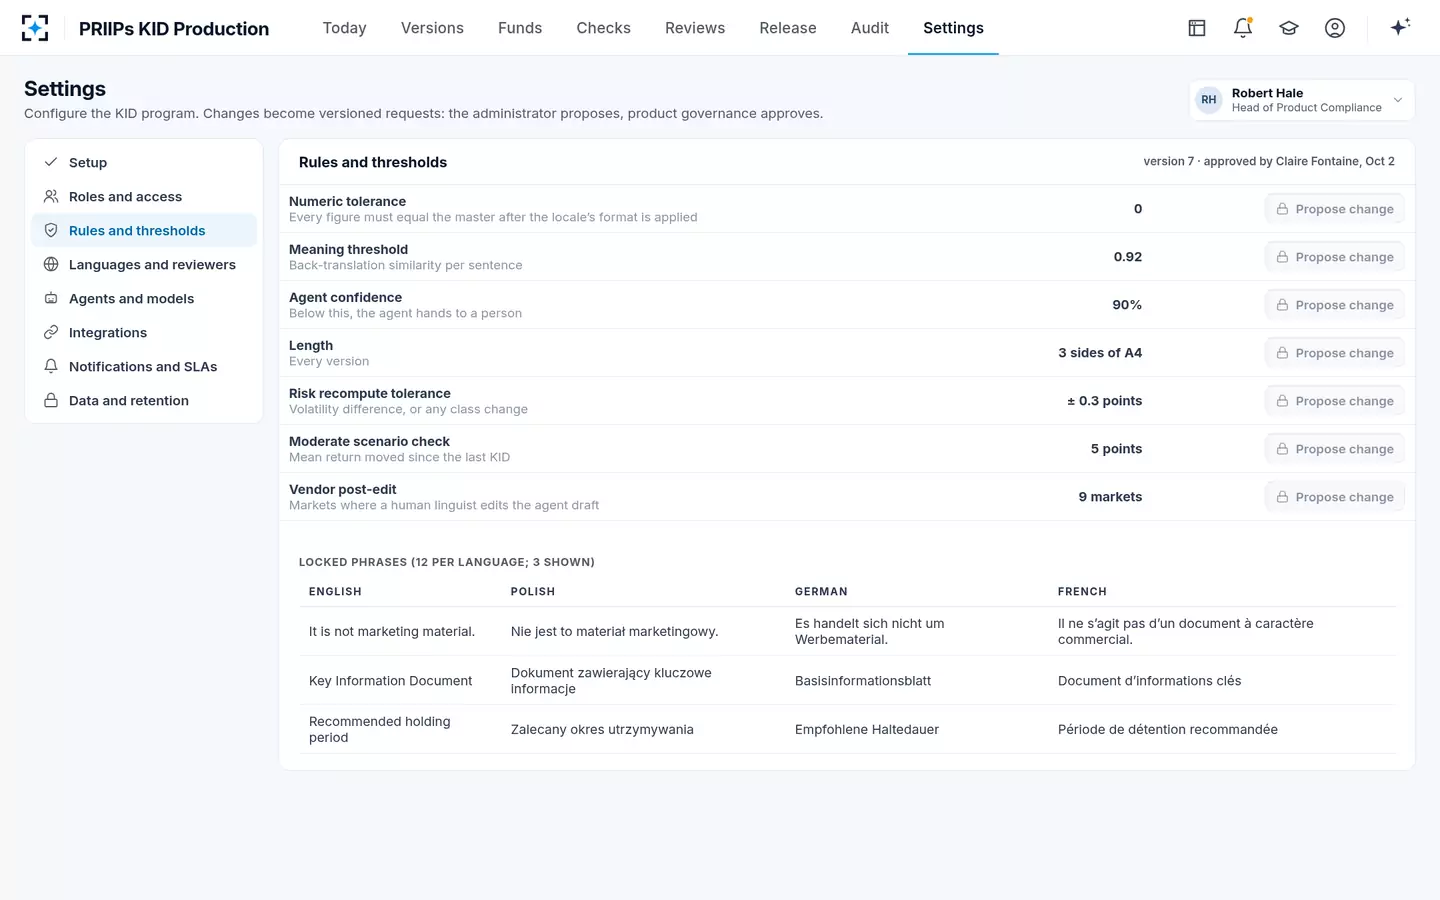This screenshot has height=900, width=1440.
Task: Open Notifications and SLAs settings section
Action: 144,366
